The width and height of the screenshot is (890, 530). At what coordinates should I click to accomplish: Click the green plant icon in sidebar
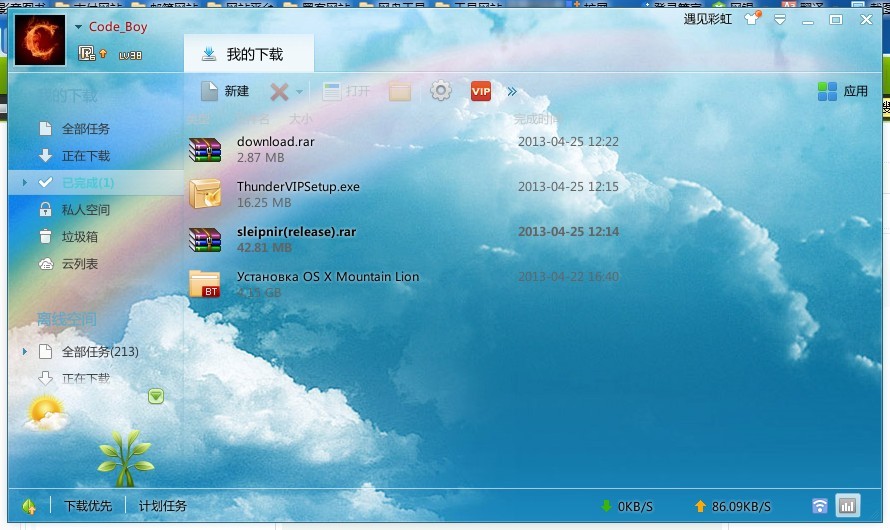click(125, 455)
